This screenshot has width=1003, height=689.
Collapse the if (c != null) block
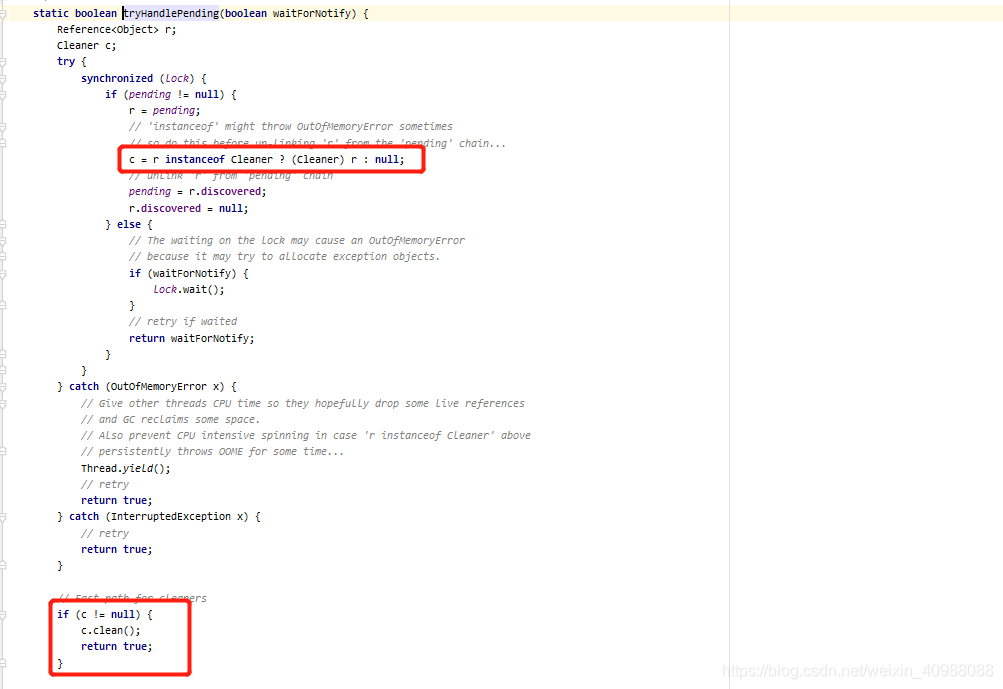[x=4, y=614]
